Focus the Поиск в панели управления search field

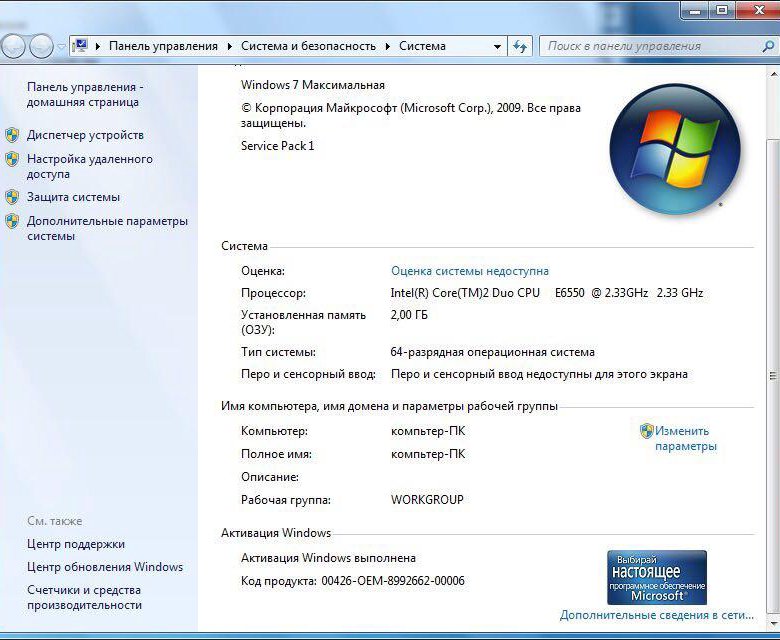645,46
